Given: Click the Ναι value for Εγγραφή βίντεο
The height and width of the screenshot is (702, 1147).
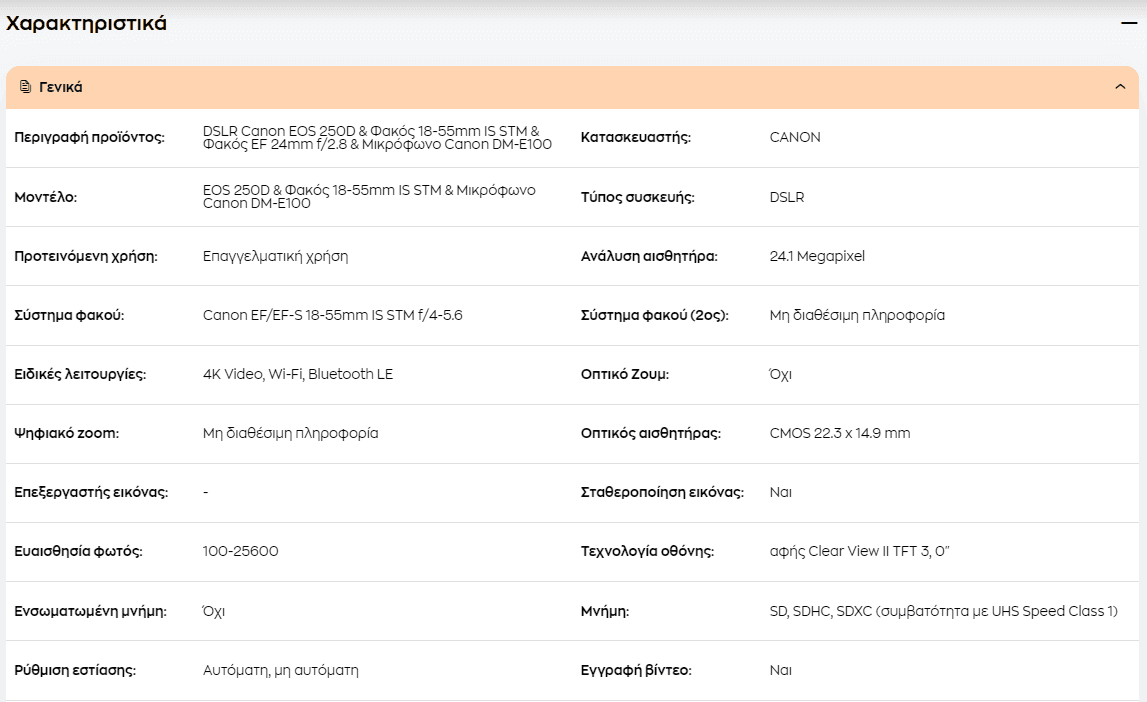Looking at the screenshot, I should [x=781, y=671].
